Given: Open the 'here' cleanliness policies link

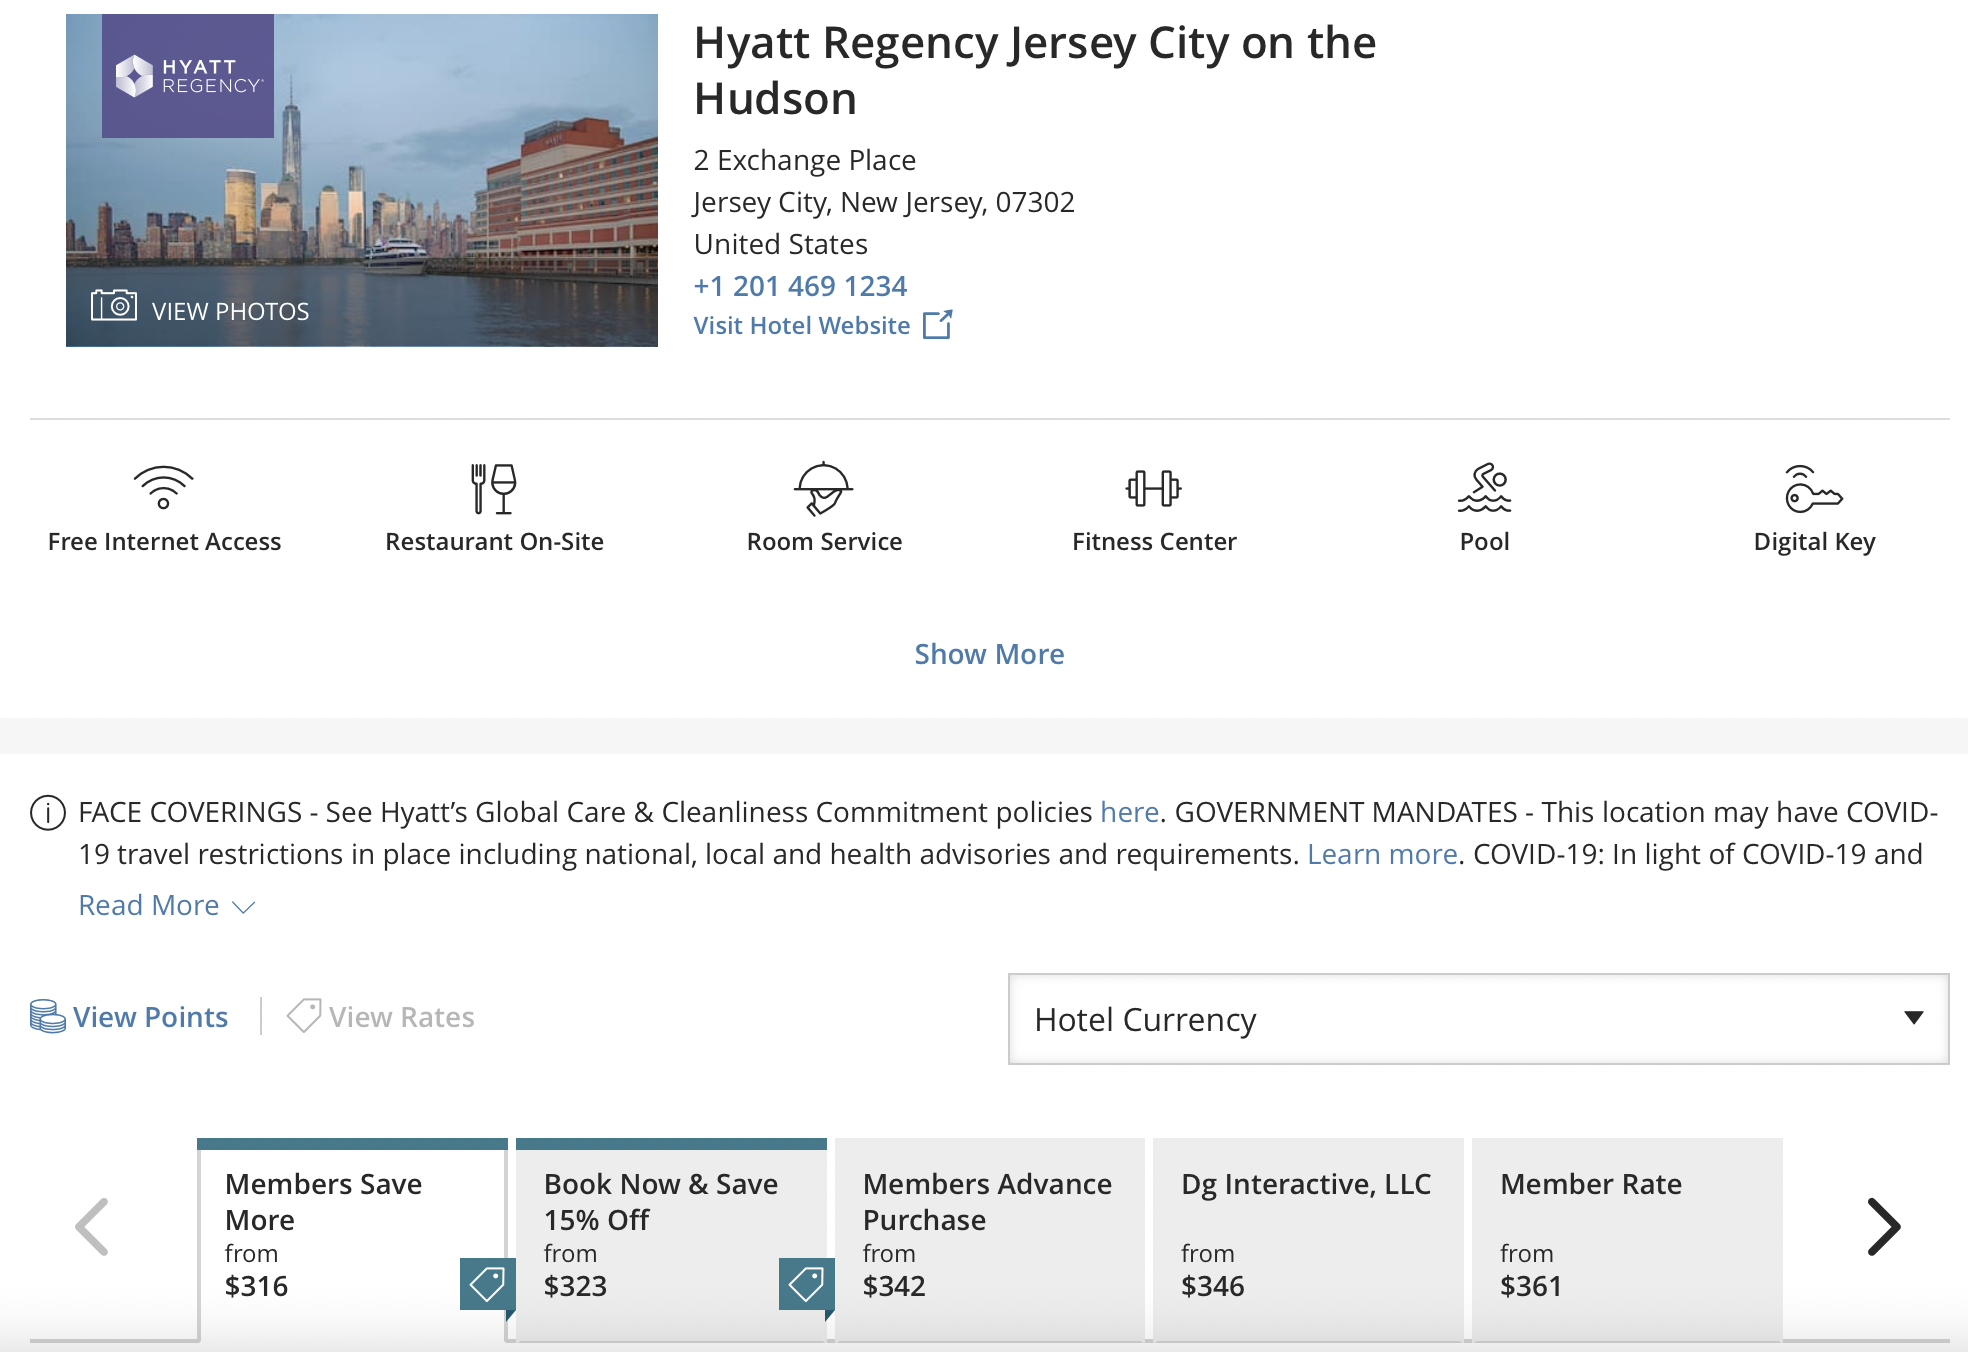Looking at the screenshot, I should click(1129, 812).
